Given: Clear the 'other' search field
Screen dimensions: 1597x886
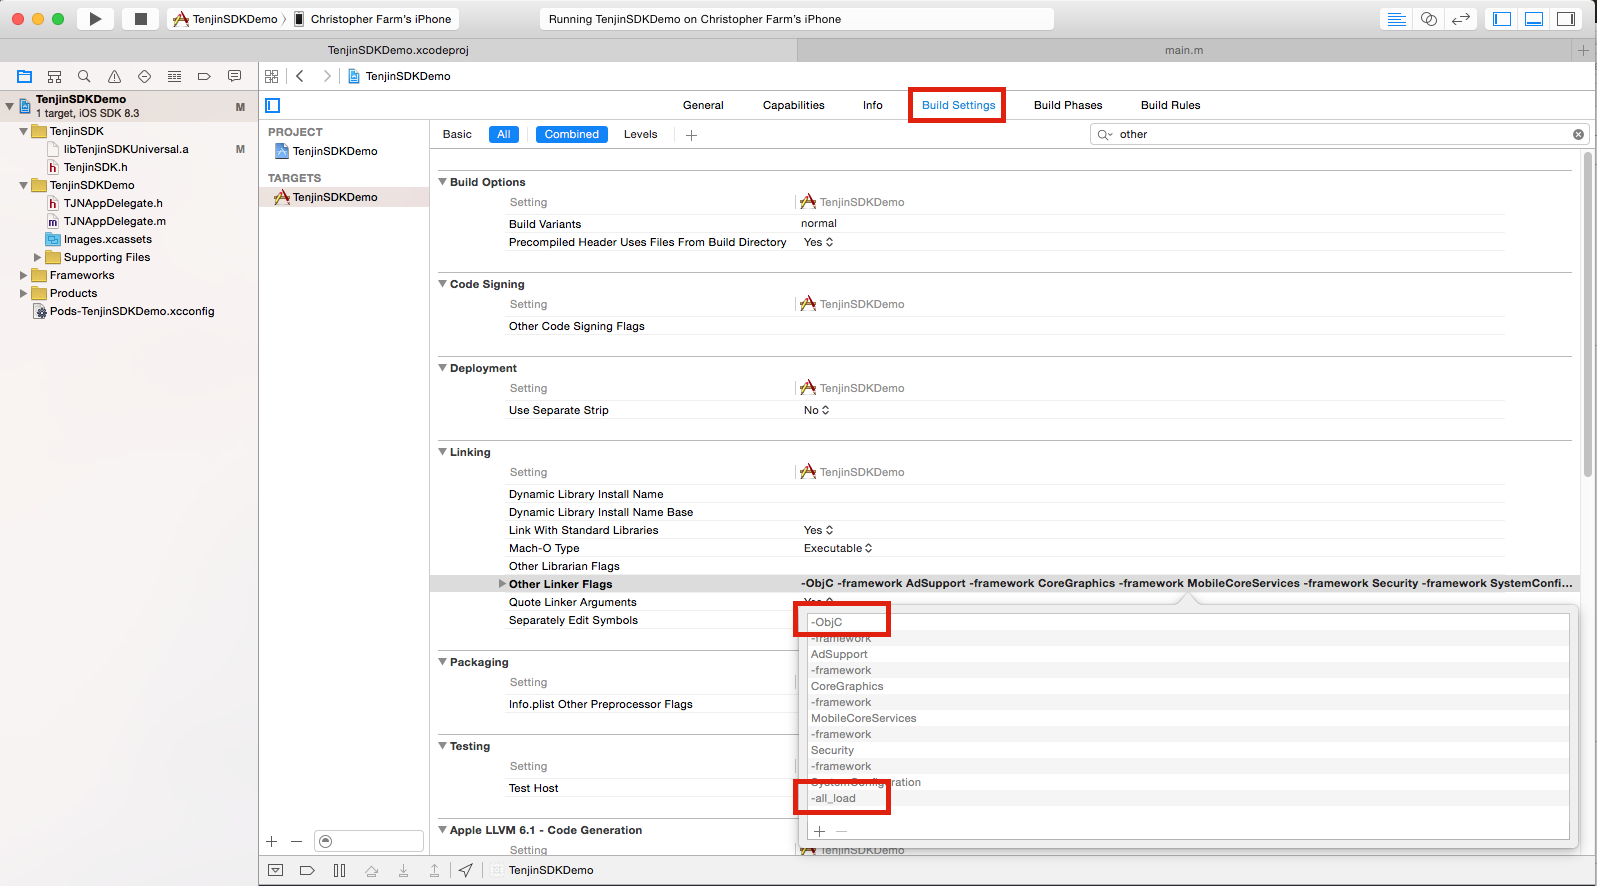Looking at the screenshot, I should [1579, 134].
